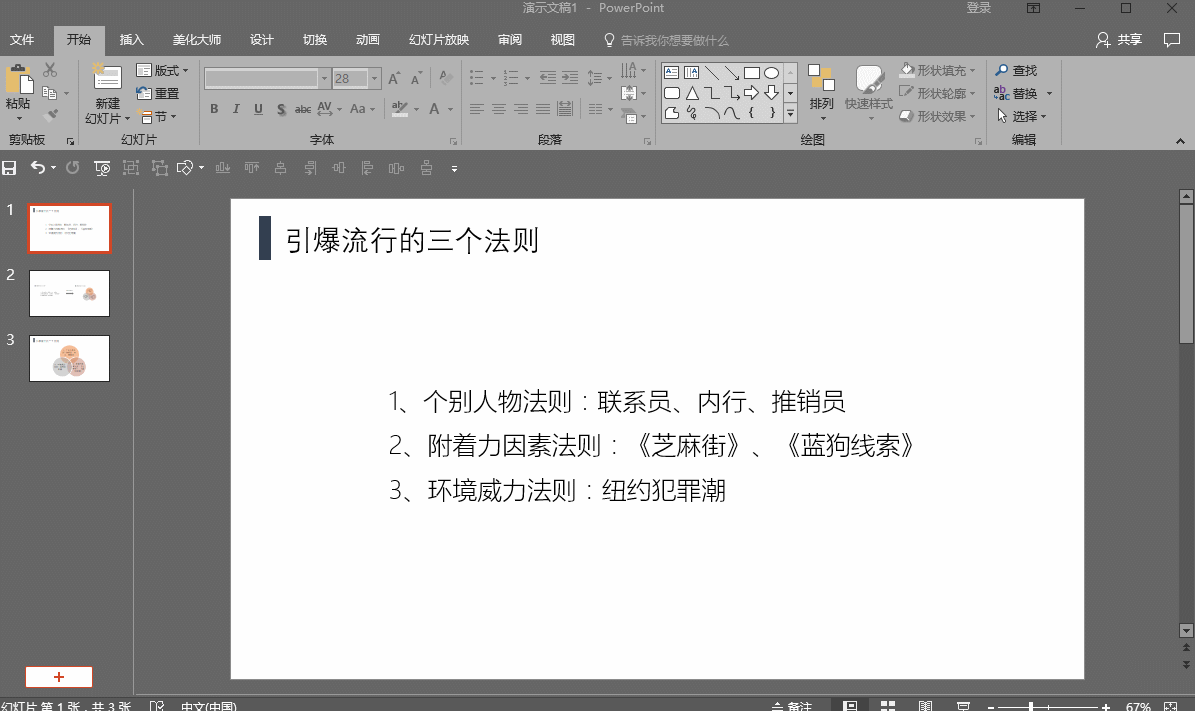The width and height of the screenshot is (1195, 711).
Task: Switch to the 插入 ribbon tab
Action: (131, 40)
